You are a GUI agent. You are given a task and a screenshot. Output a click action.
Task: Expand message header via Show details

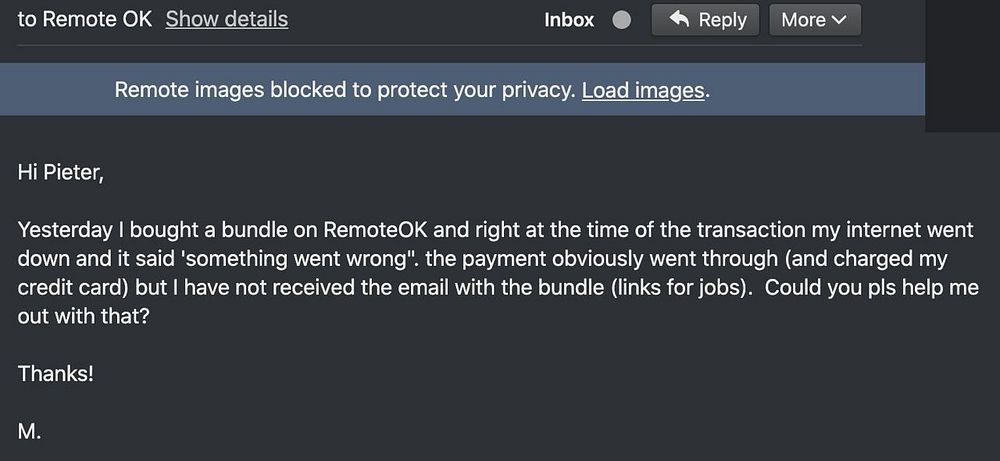[x=226, y=19]
